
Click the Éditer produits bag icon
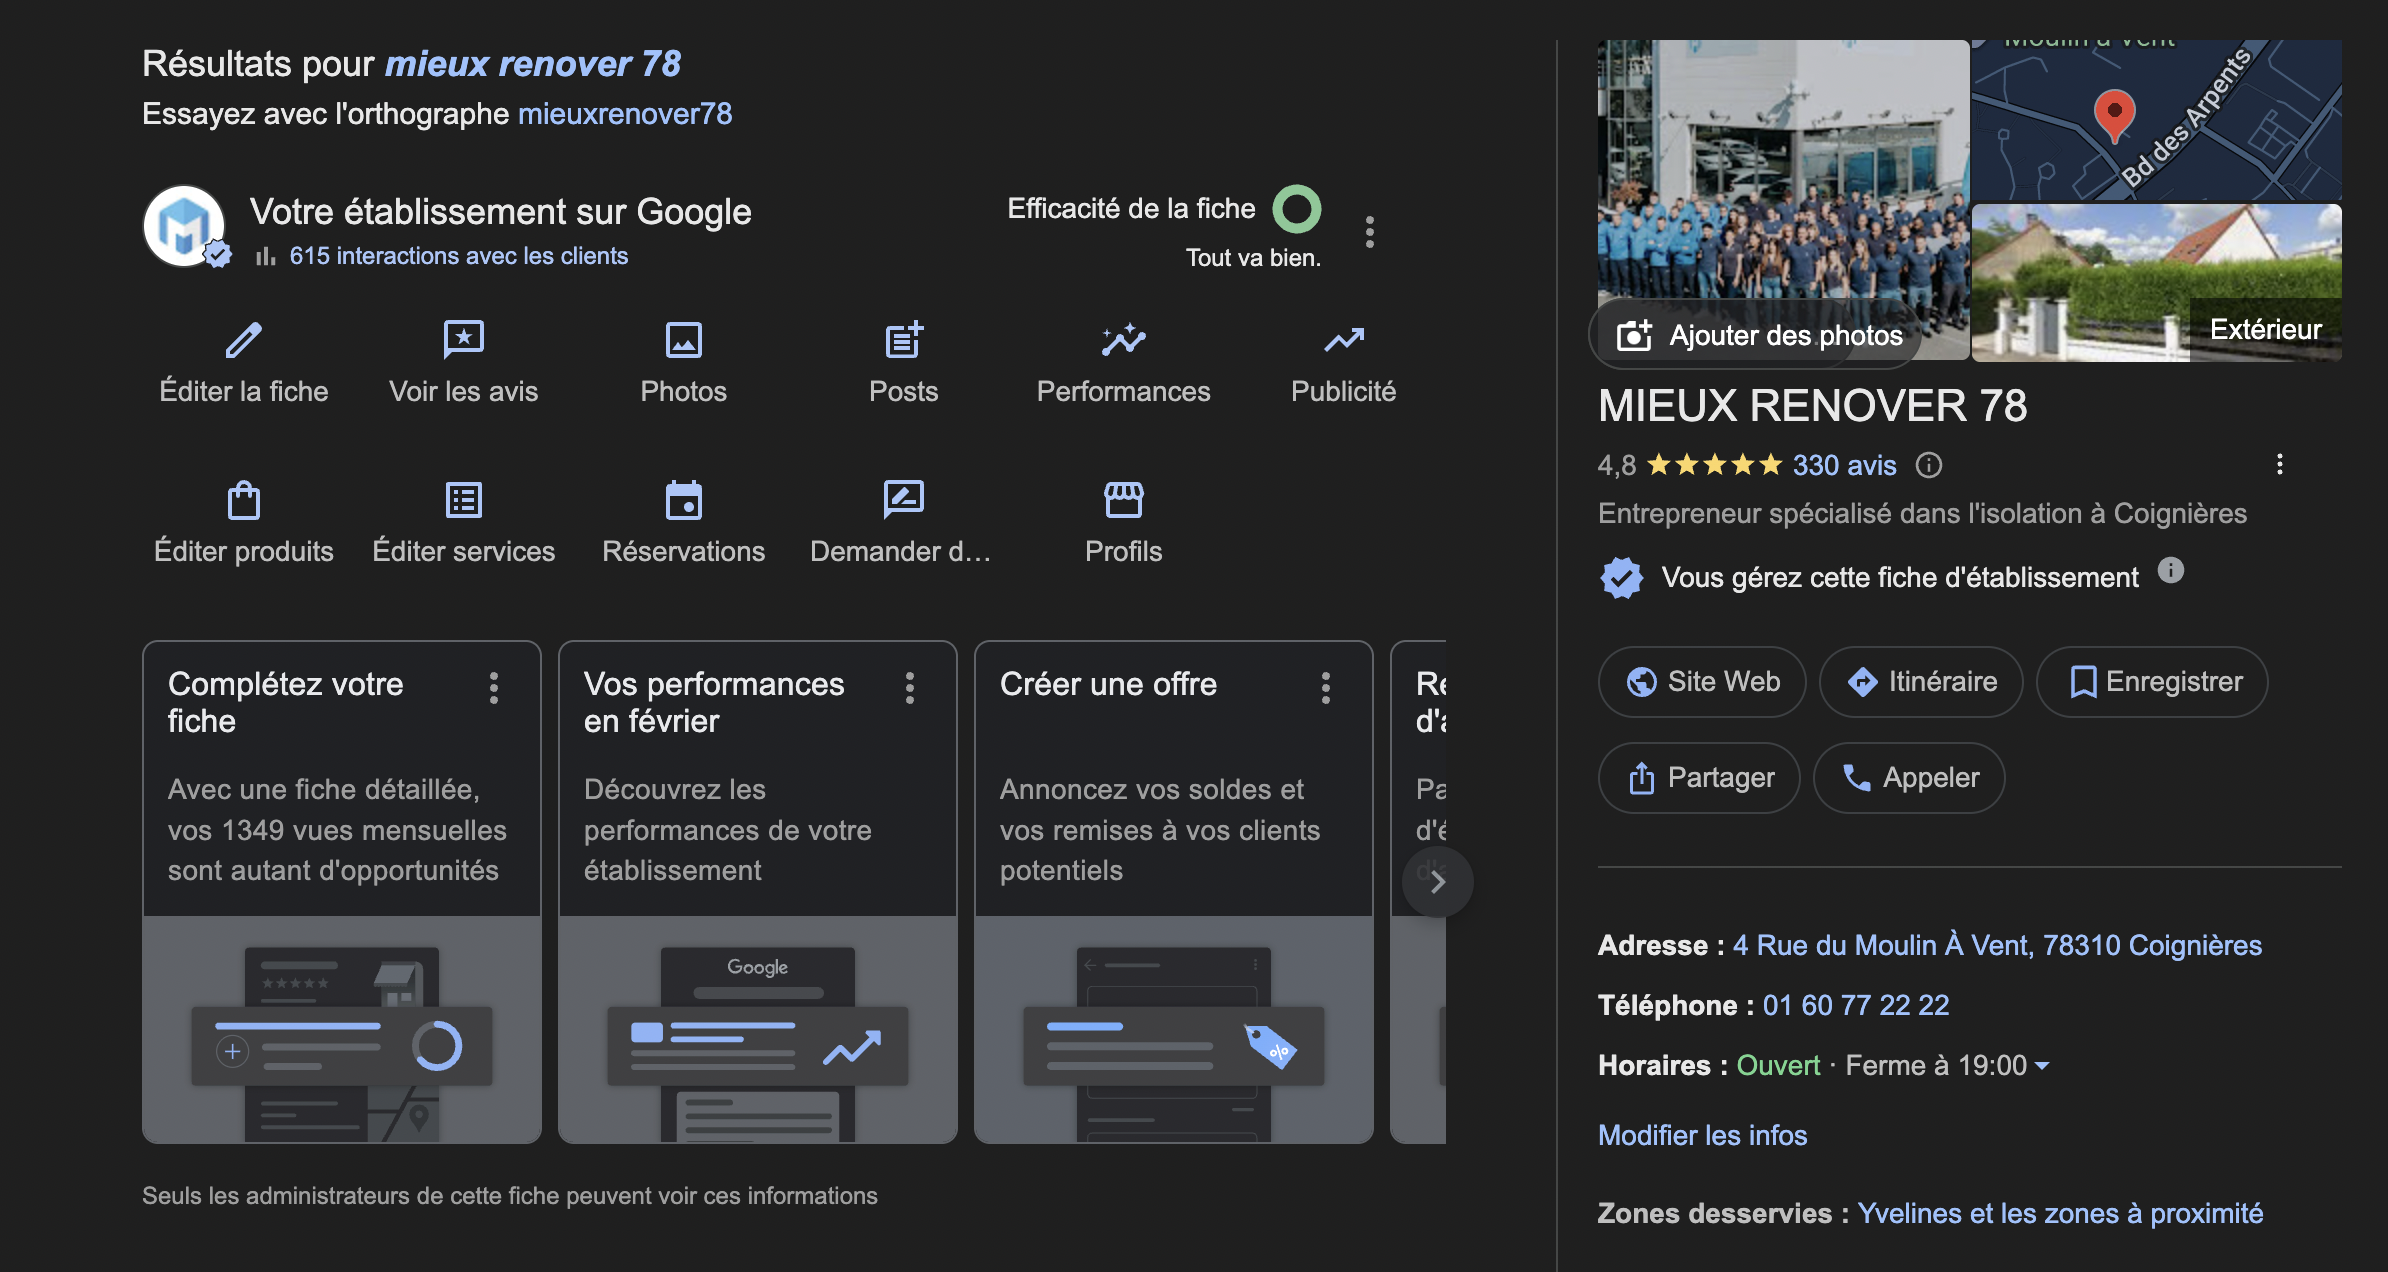pos(244,500)
